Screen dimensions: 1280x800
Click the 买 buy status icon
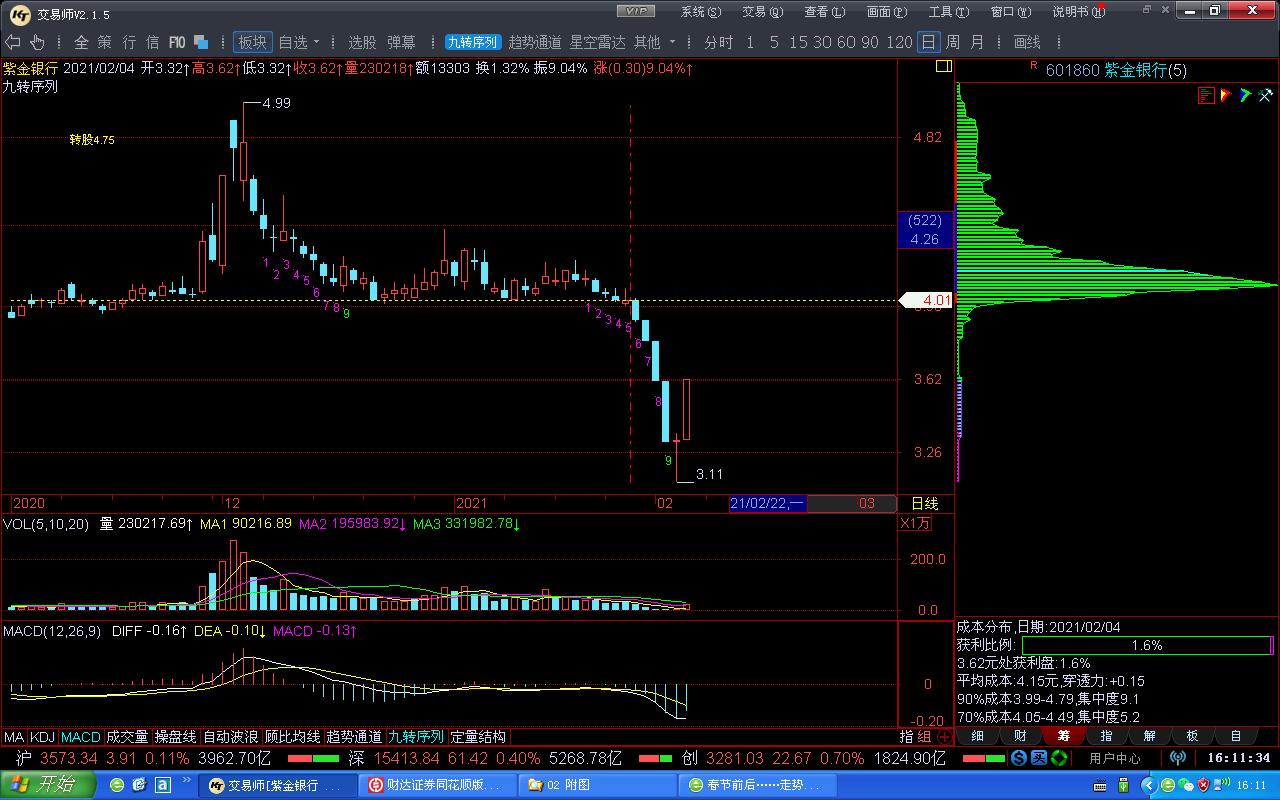(1040, 758)
